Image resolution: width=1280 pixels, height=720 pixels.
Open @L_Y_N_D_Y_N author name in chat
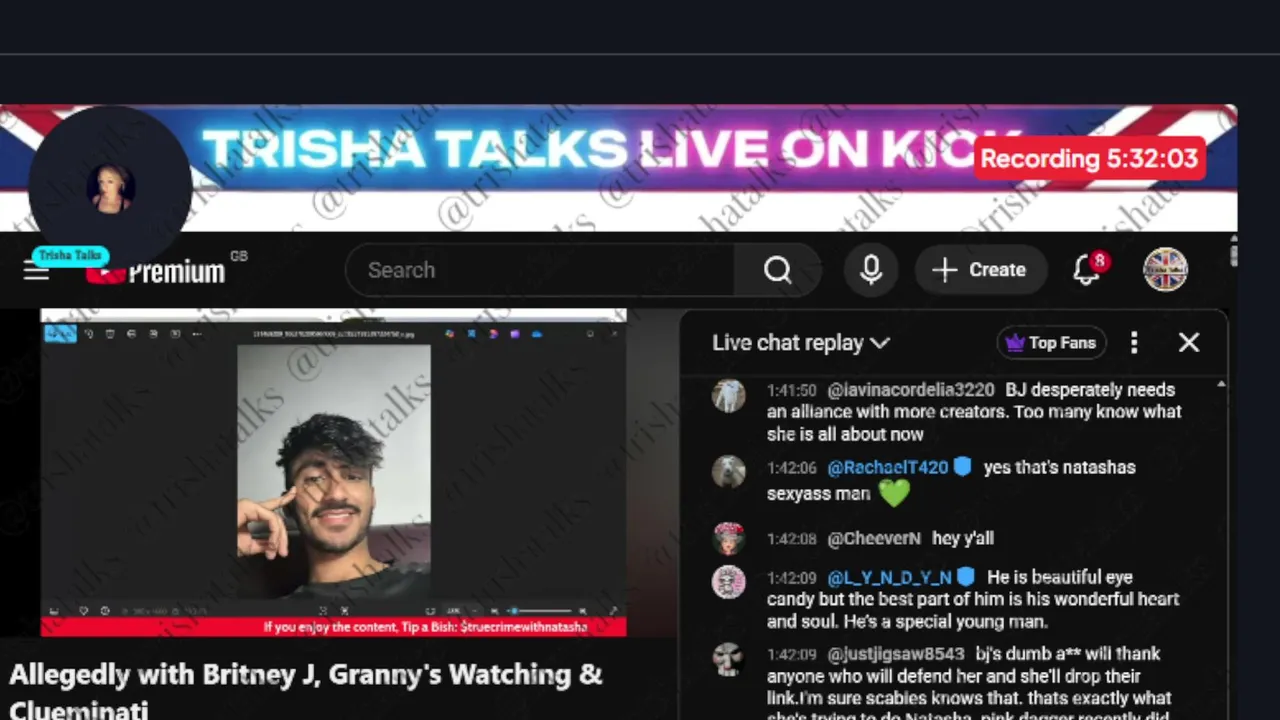890,577
